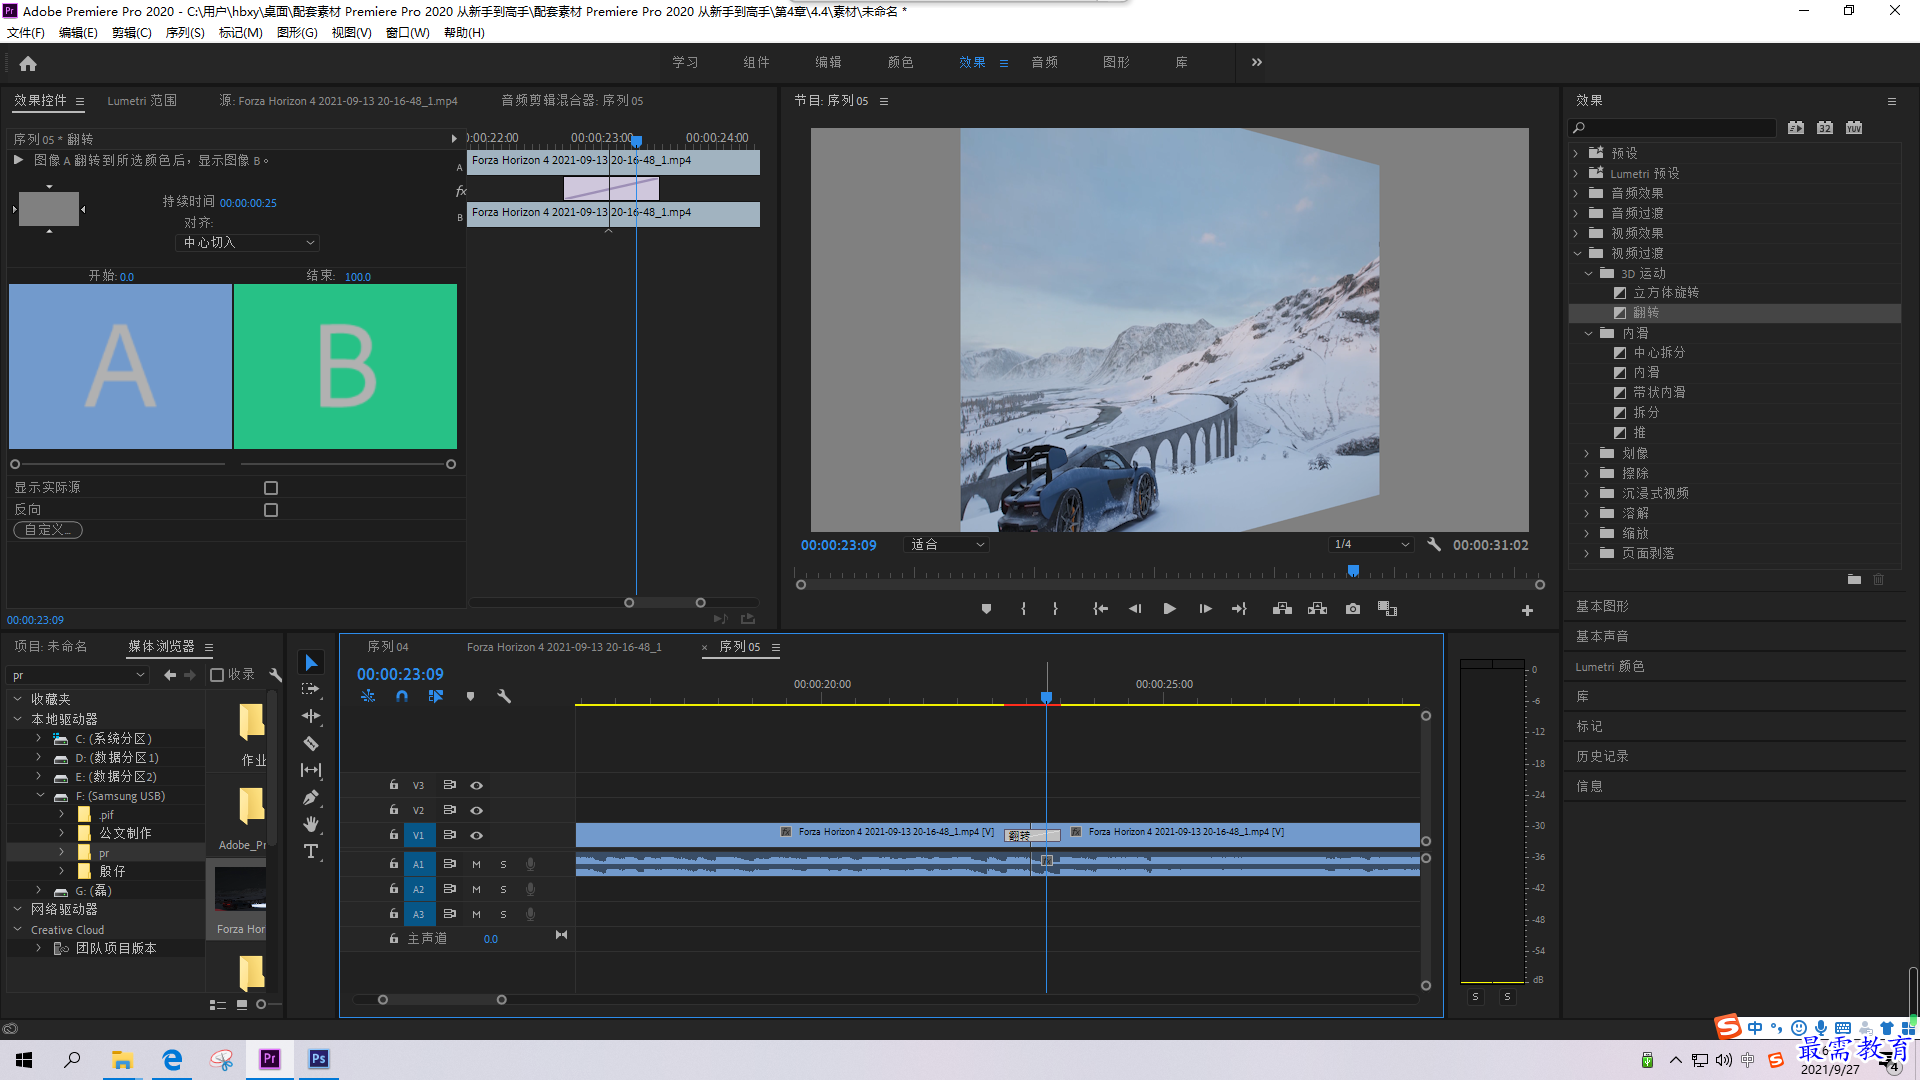The height and width of the screenshot is (1080, 1920).
Task: Solo track A2
Action: [503, 889]
